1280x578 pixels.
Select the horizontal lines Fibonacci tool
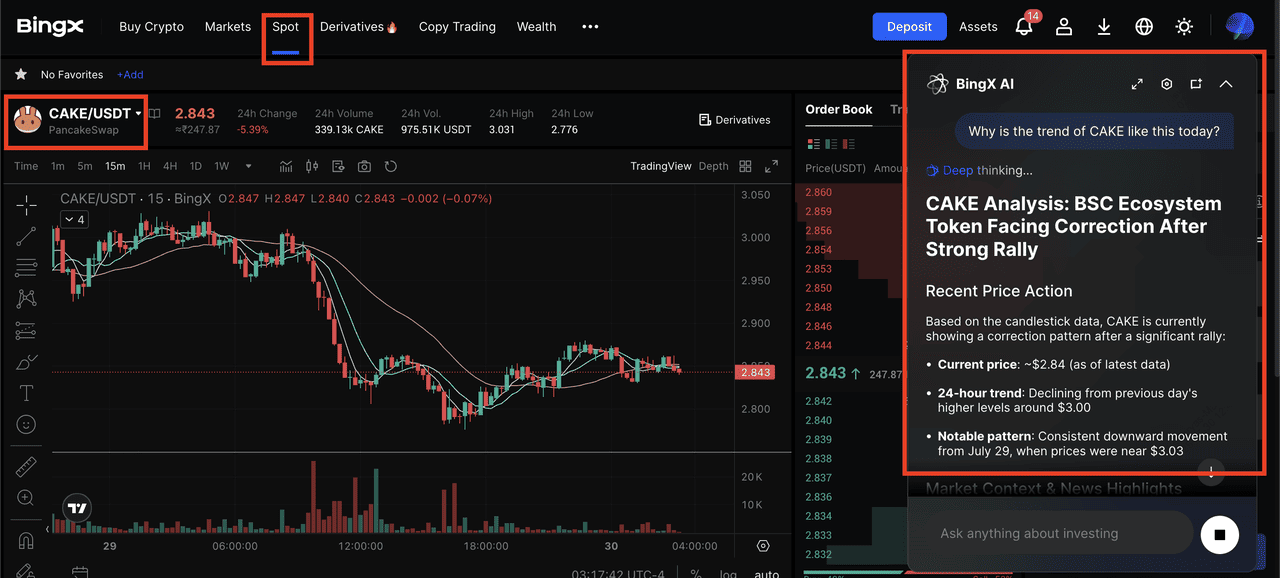tap(27, 267)
